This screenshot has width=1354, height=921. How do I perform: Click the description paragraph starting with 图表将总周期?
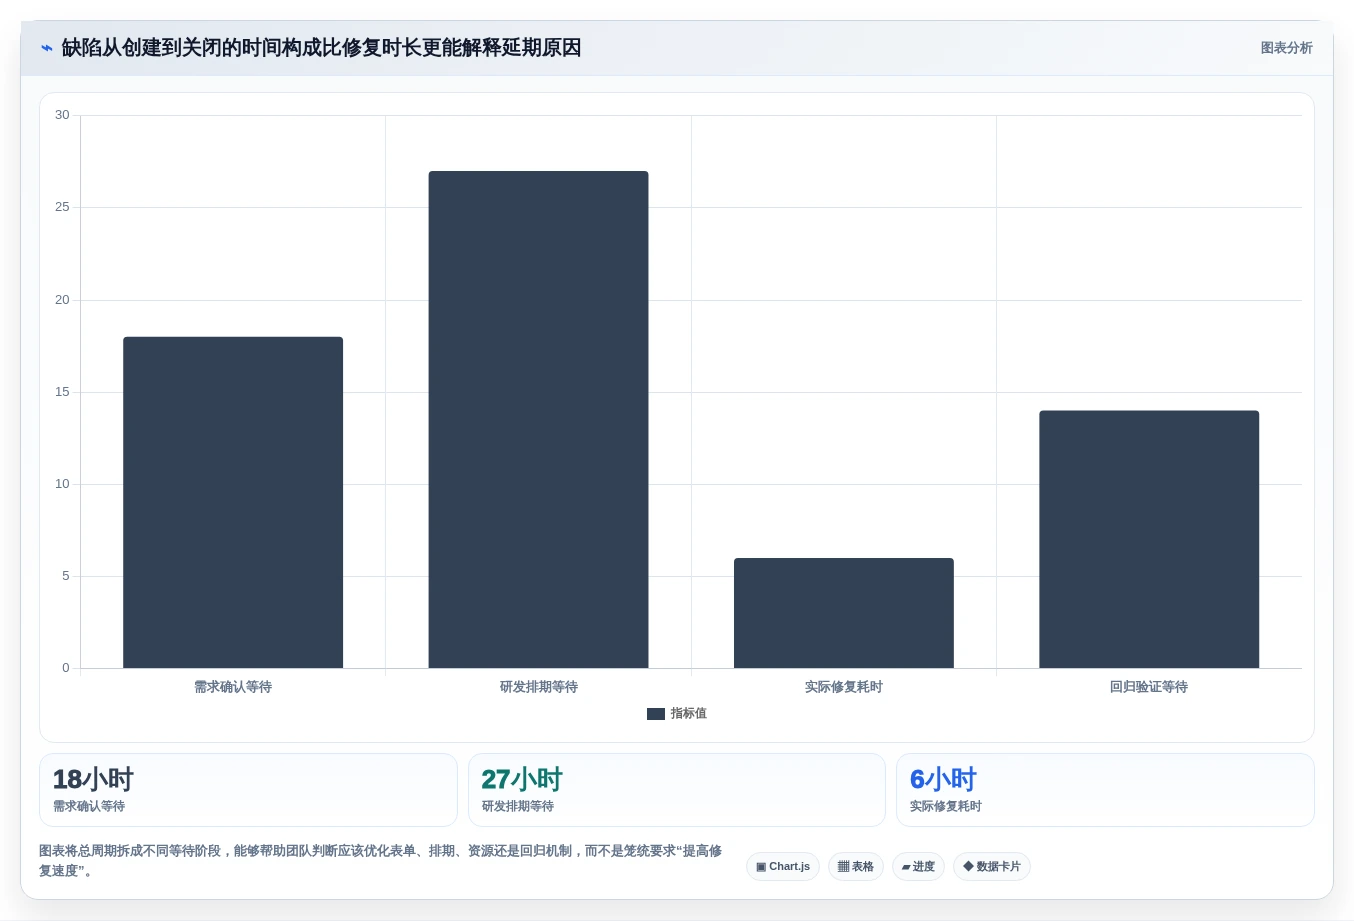click(380, 861)
